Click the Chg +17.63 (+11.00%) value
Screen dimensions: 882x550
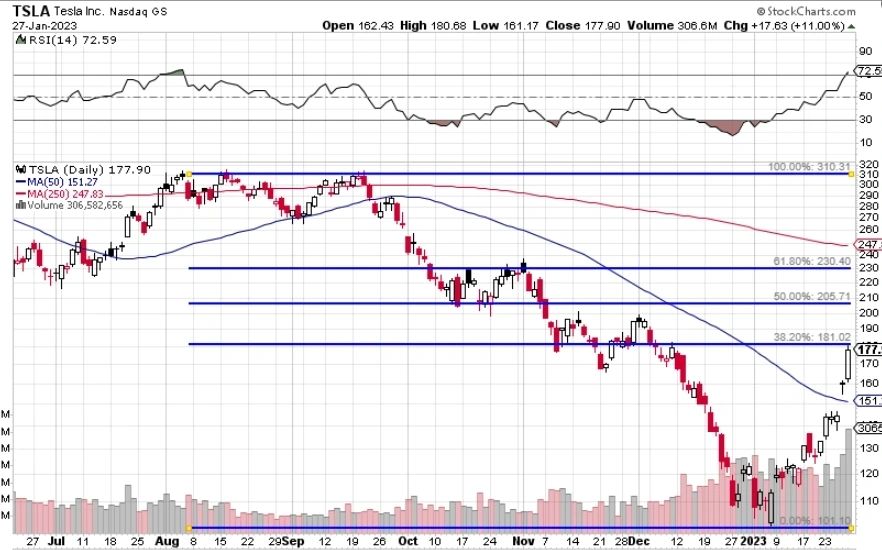click(x=784, y=26)
